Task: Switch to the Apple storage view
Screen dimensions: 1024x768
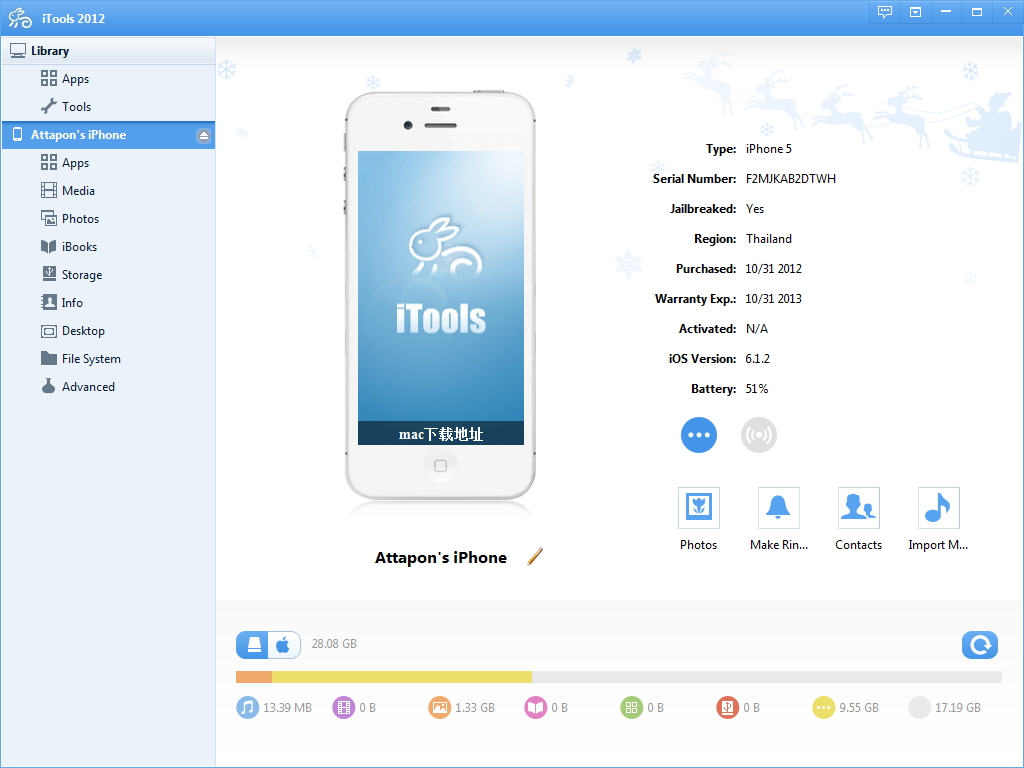Action: point(284,645)
